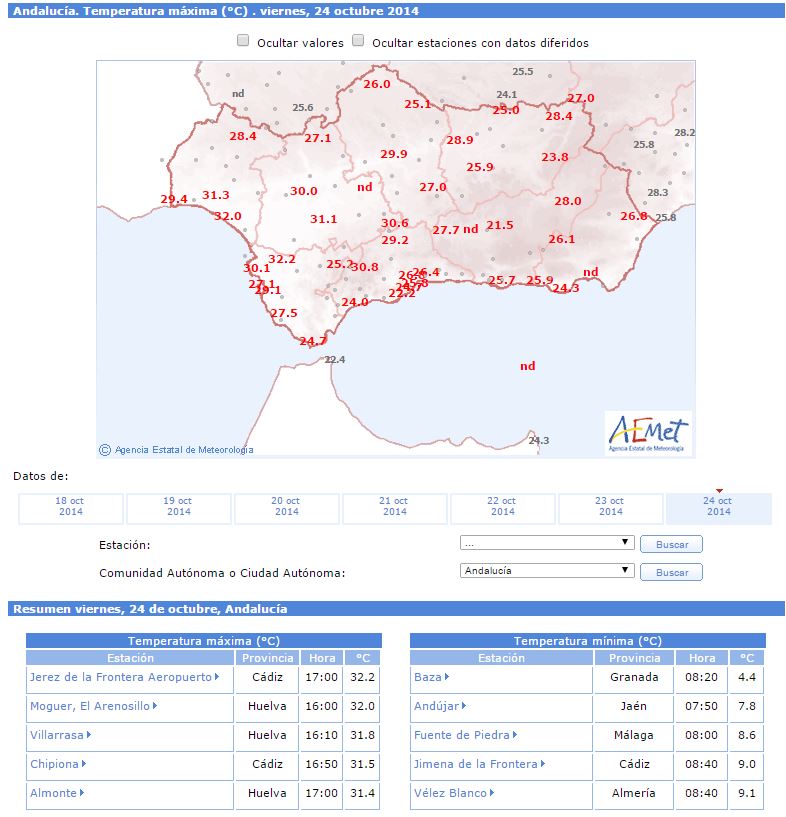Screen dimensions: 786x817
Task: Click the copyright symbol on the map
Action: pos(105,450)
